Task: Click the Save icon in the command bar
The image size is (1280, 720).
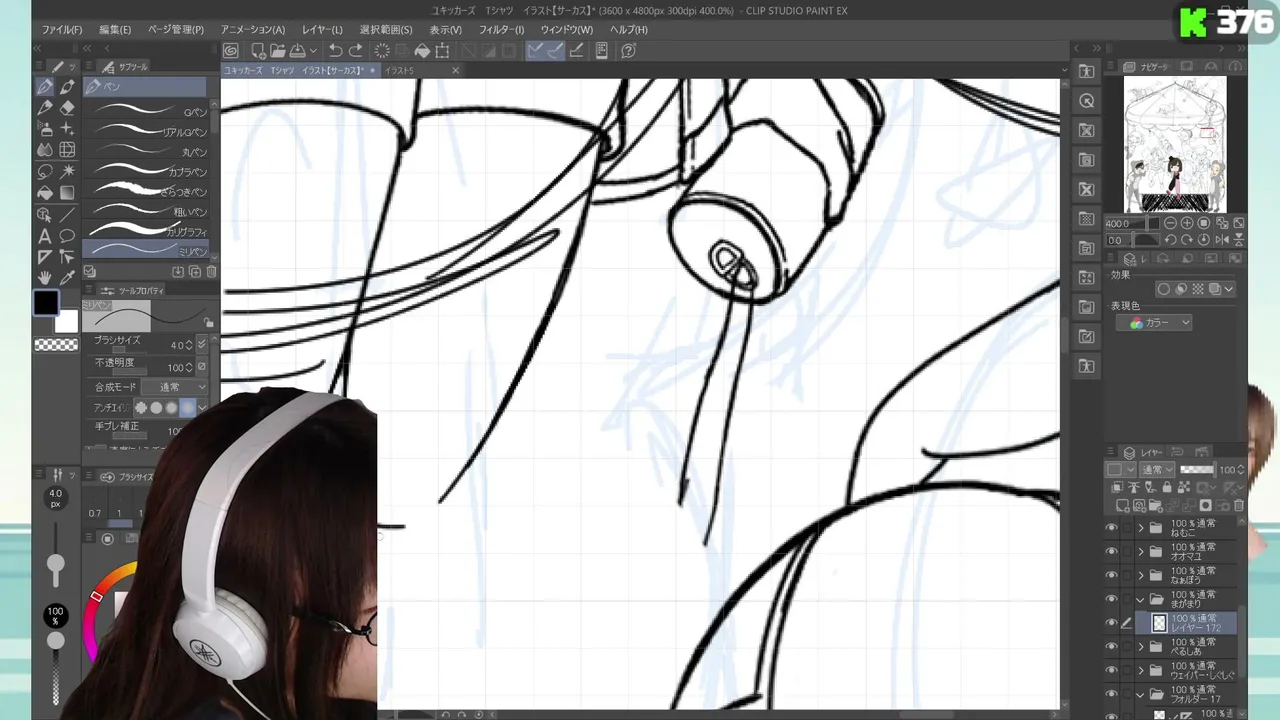Action: tap(297, 51)
